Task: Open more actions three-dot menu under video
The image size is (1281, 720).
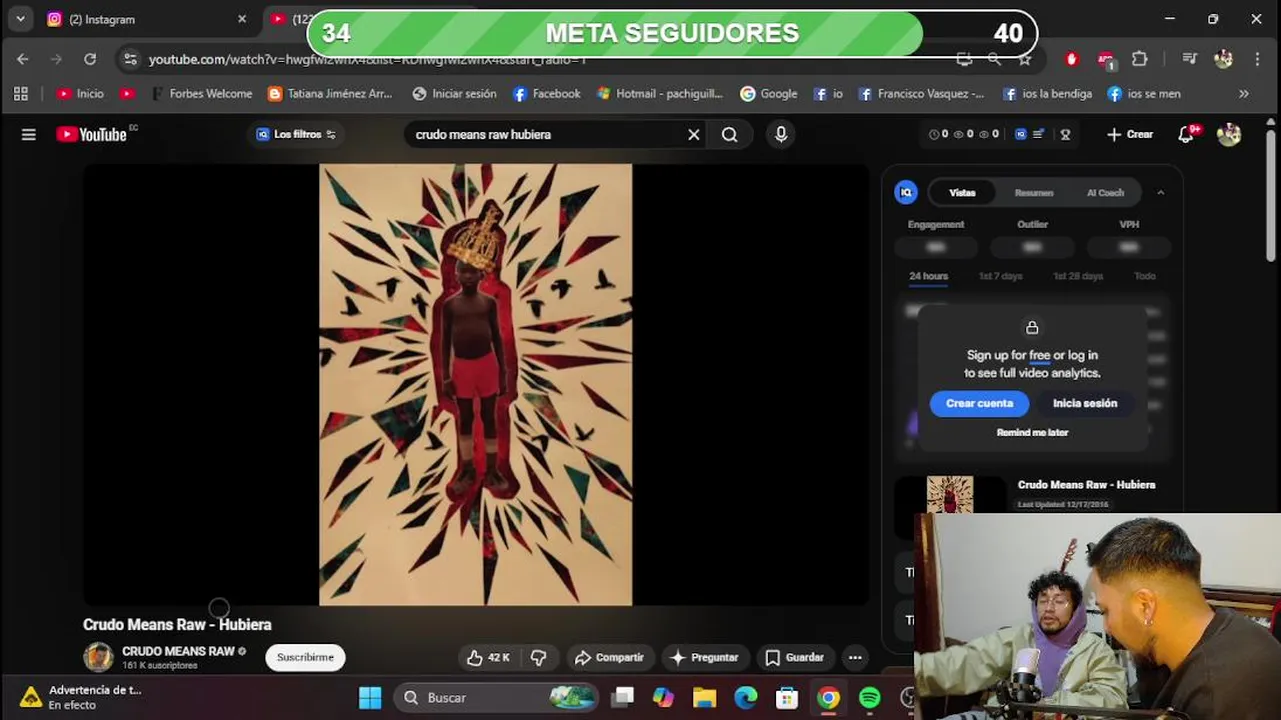Action: pyautogui.click(x=854, y=657)
